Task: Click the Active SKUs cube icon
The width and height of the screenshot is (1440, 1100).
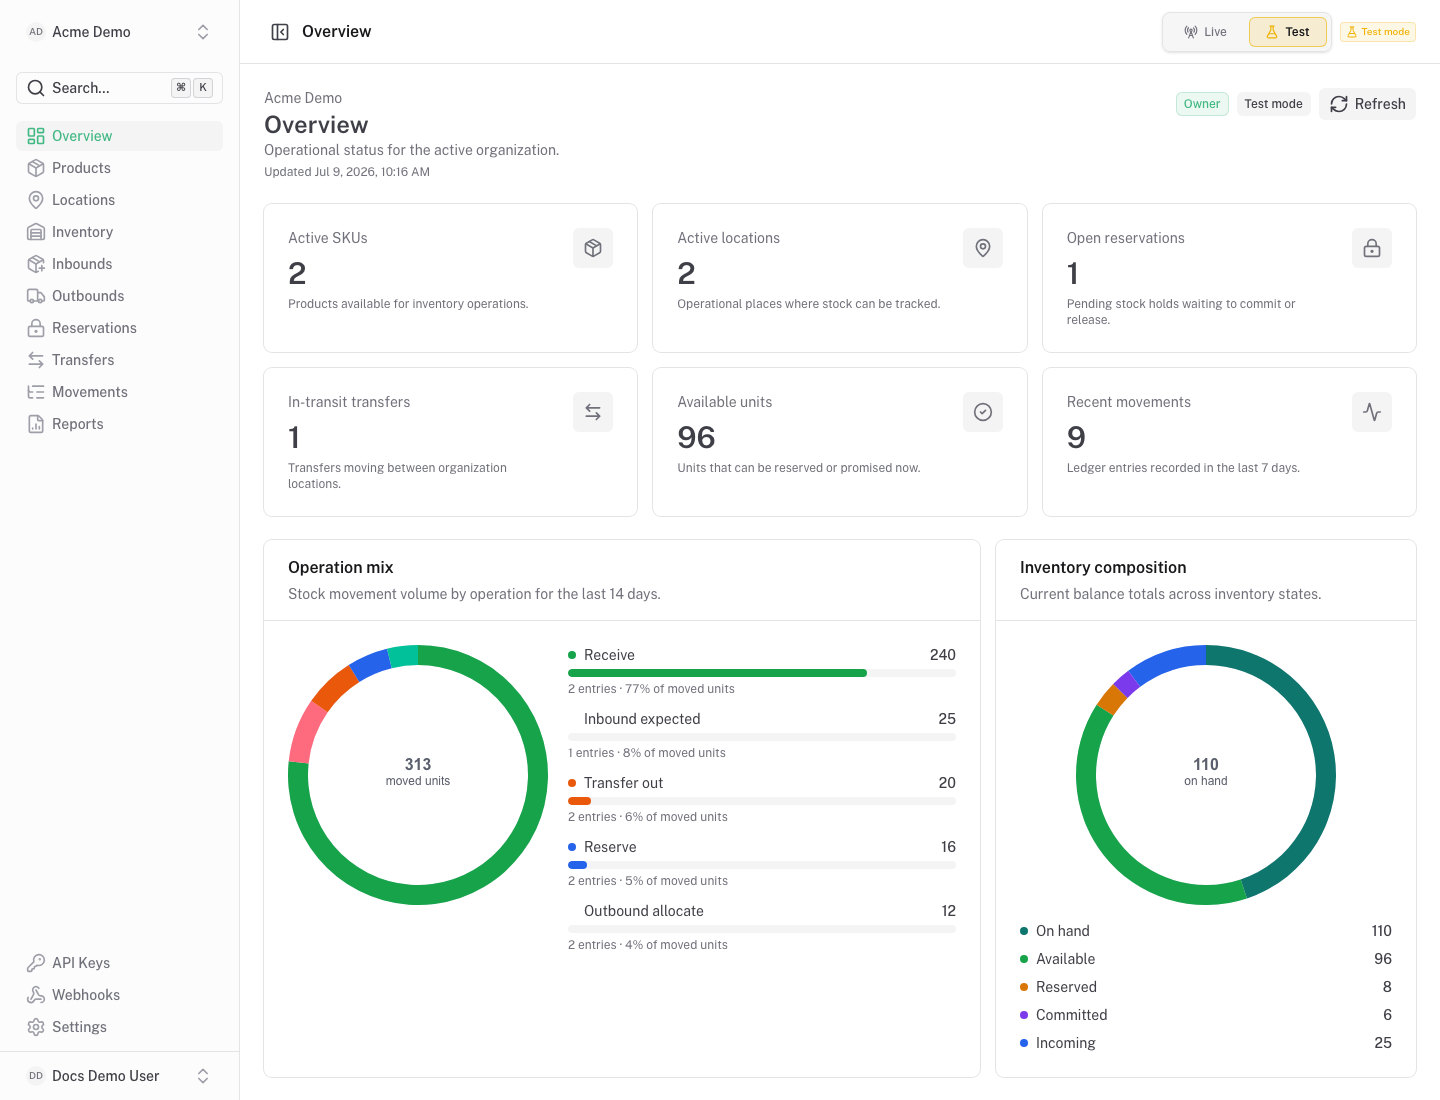Action: [593, 248]
